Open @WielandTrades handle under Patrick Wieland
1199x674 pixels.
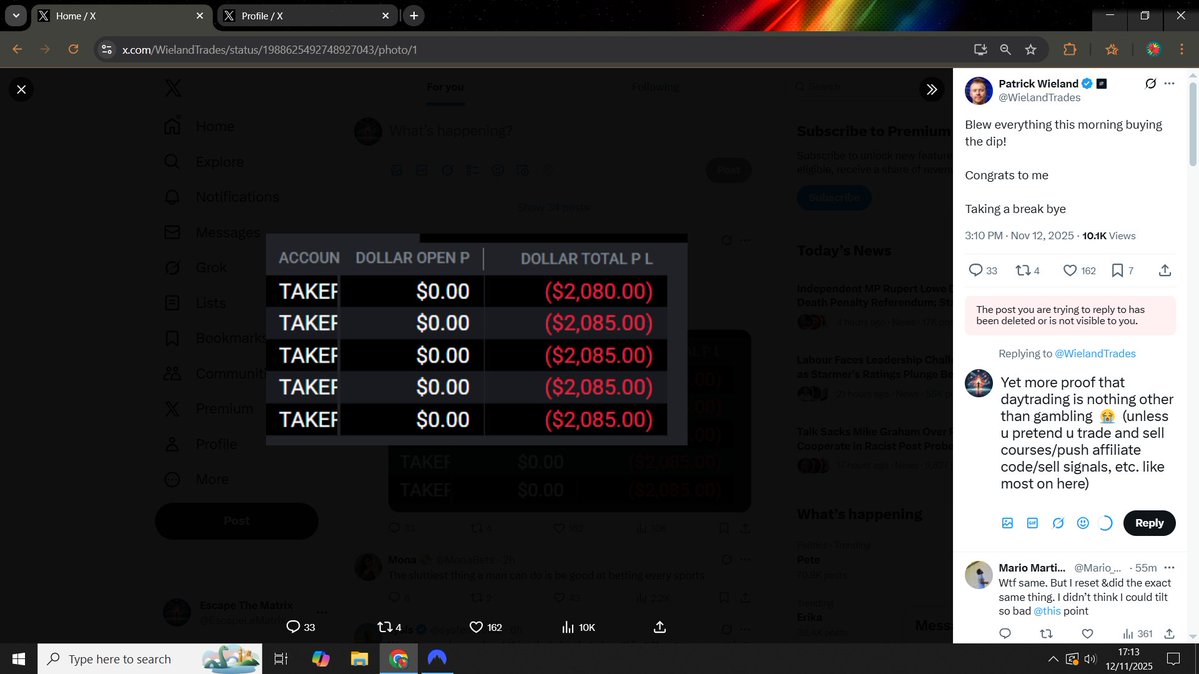[1039, 98]
